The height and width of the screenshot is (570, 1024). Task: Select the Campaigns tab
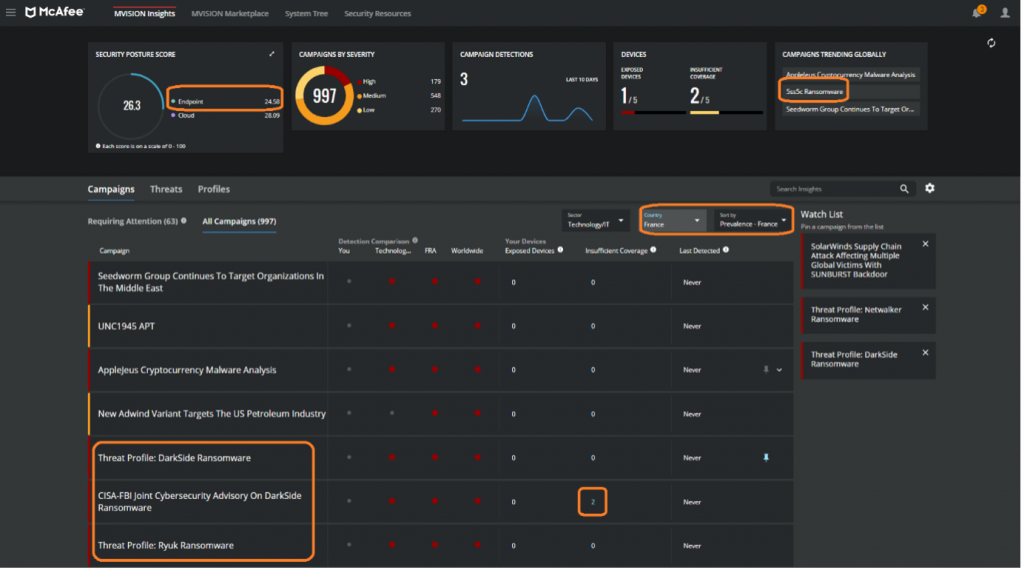[111, 189]
